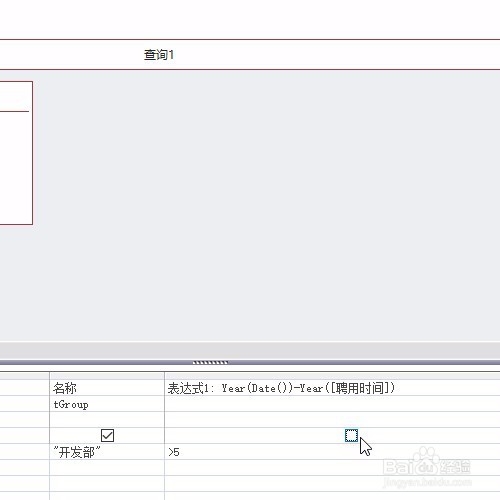Grab the pane splitter handle dots
Viewport: 500px width, 500px height.
pyautogui.click(x=210, y=362)
